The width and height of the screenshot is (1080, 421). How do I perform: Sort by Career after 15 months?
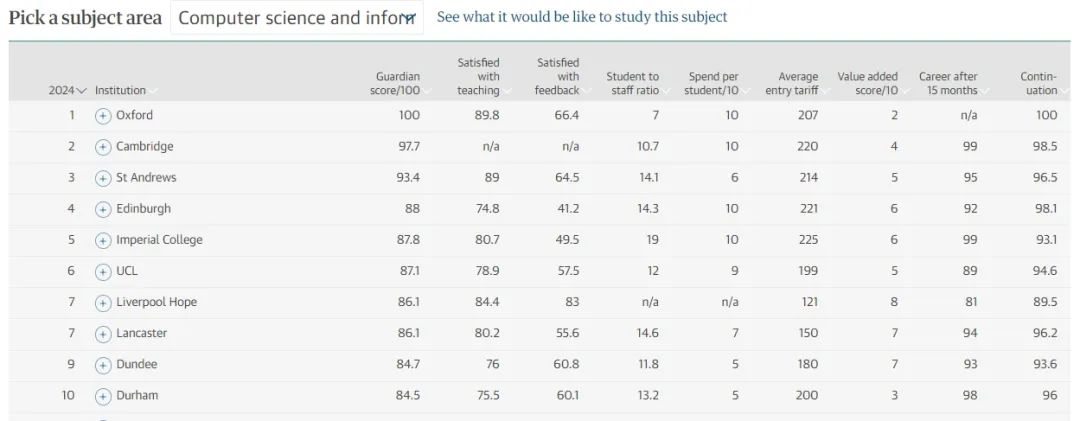[x=951, y=83]
